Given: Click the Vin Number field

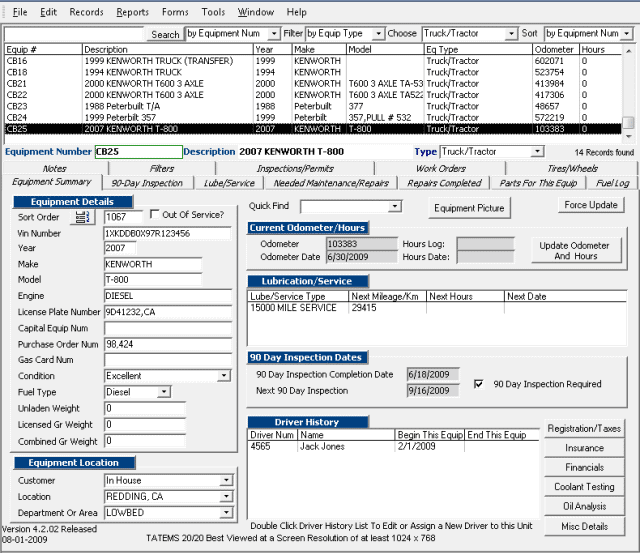Looking at the screenshot, I should coord(167,233).
